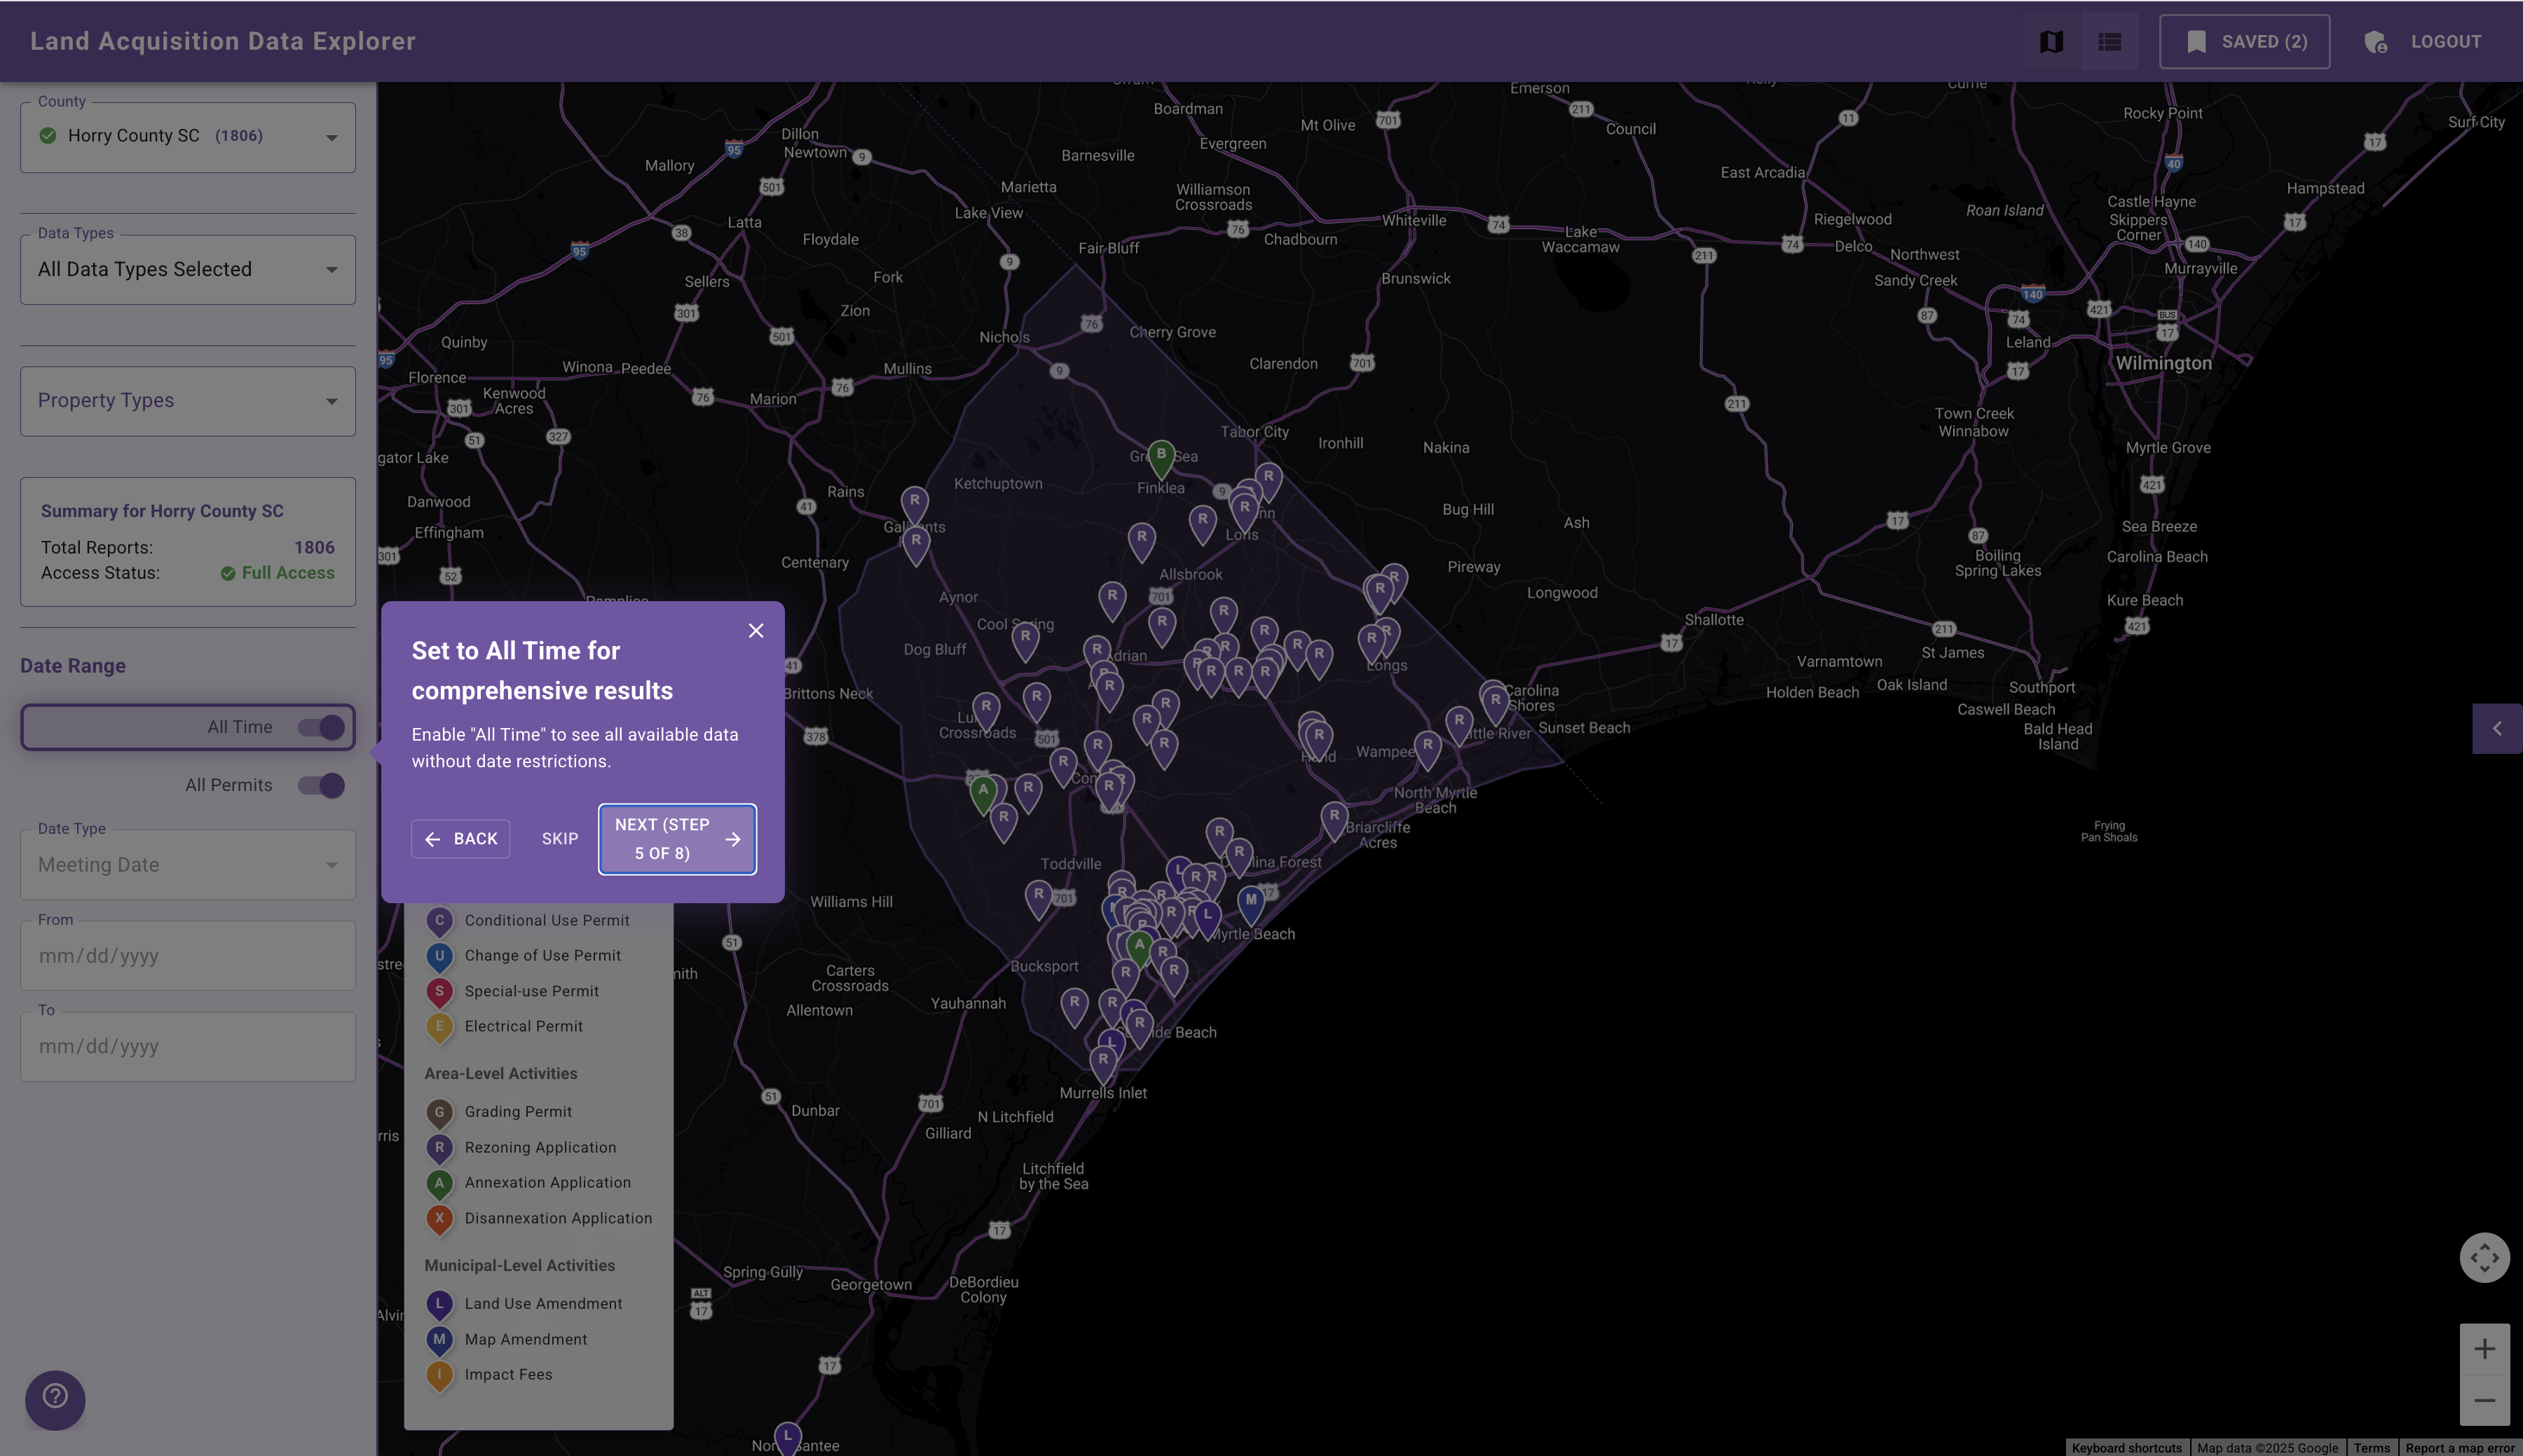Click the map zoom in plus
The width and height of the screenshot is (2523, 1456).
(x=2484, y=1349)
